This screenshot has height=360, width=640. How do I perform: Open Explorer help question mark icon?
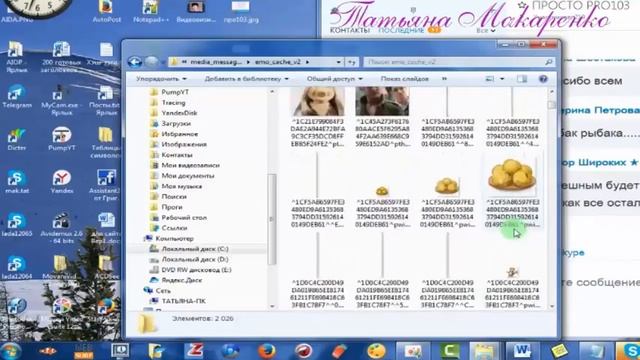pos(543,79)
